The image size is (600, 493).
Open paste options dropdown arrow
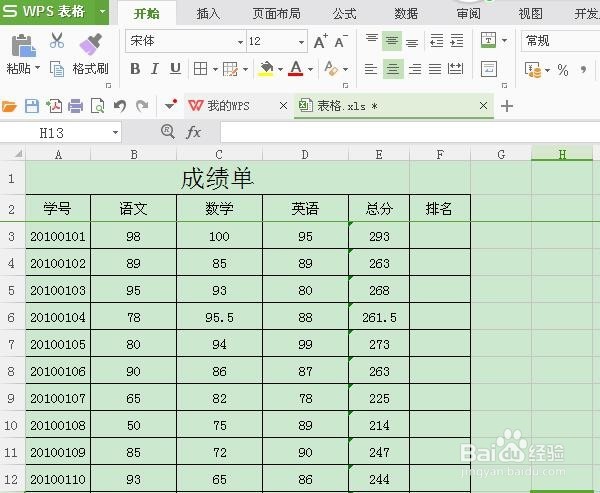point(38,68)
